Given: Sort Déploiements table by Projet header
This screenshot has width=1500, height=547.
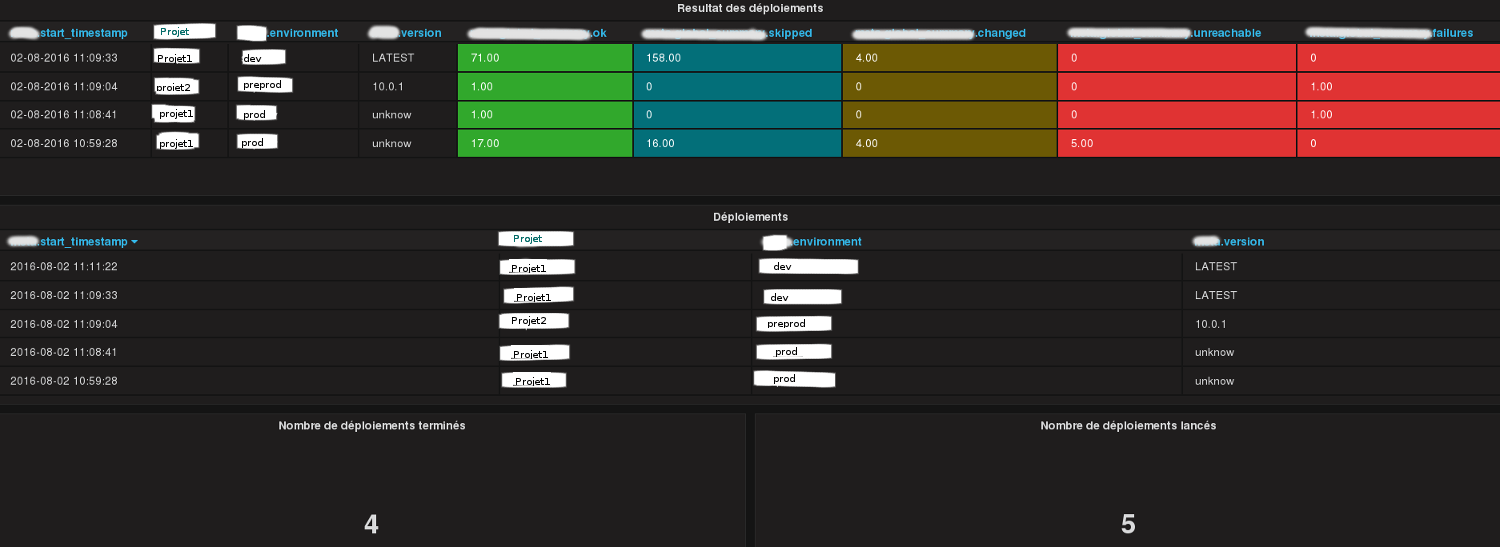Looking at the screenshot, I should [x=536, y=239].
